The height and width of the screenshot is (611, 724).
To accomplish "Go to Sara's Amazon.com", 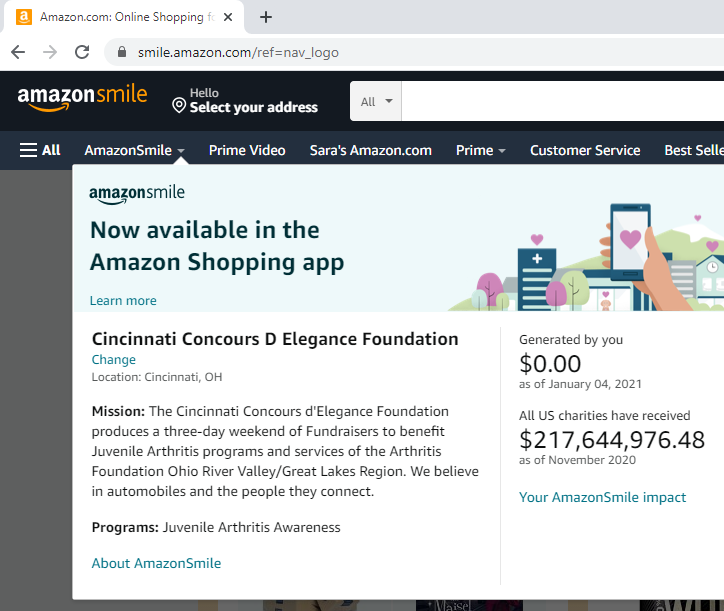I will pyautogui.click(x=370, y=150).
